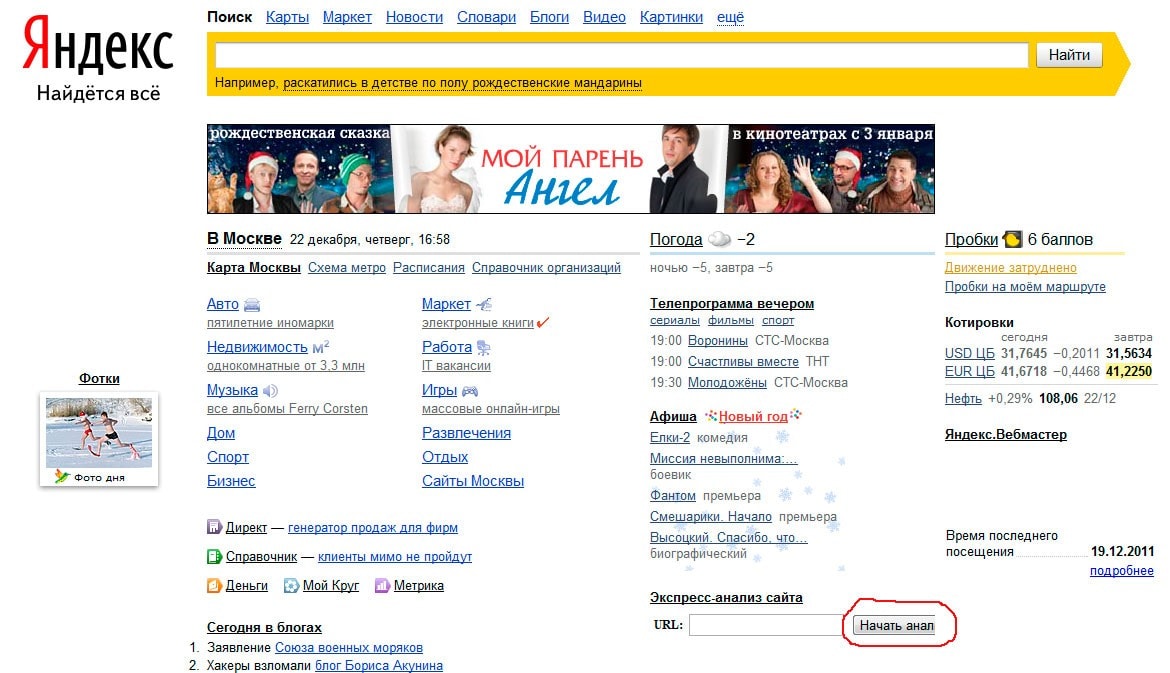Filter TV program by фильмы
The width and height of the screenshot is (1170, 673).
tap(731, 320)
